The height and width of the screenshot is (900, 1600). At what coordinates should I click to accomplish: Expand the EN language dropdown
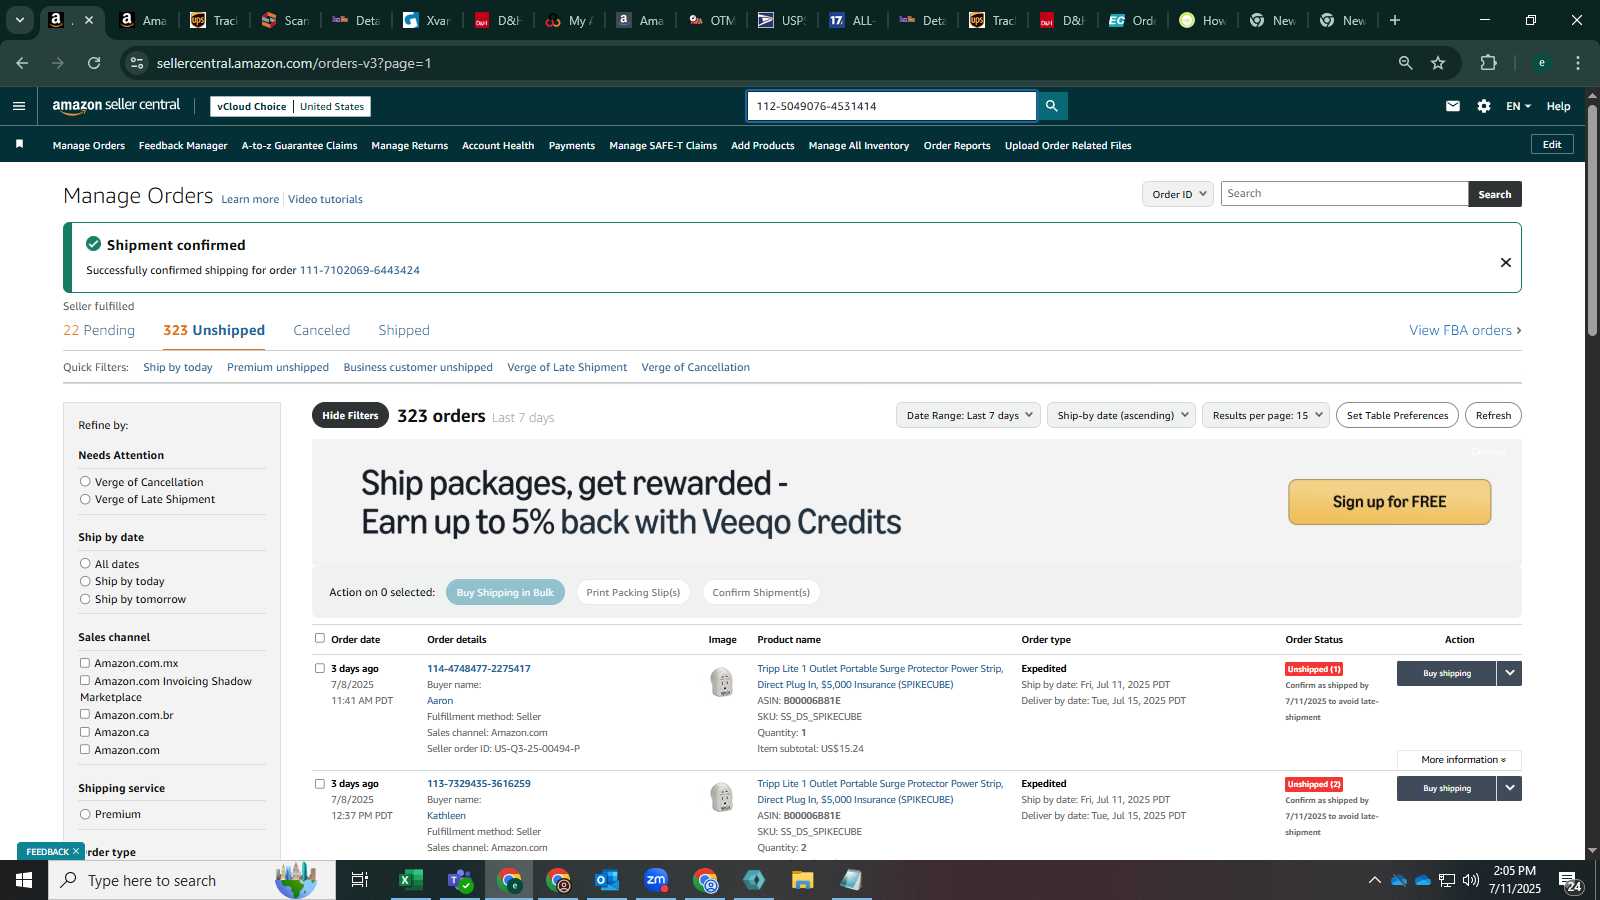[x=1518, y=106]
